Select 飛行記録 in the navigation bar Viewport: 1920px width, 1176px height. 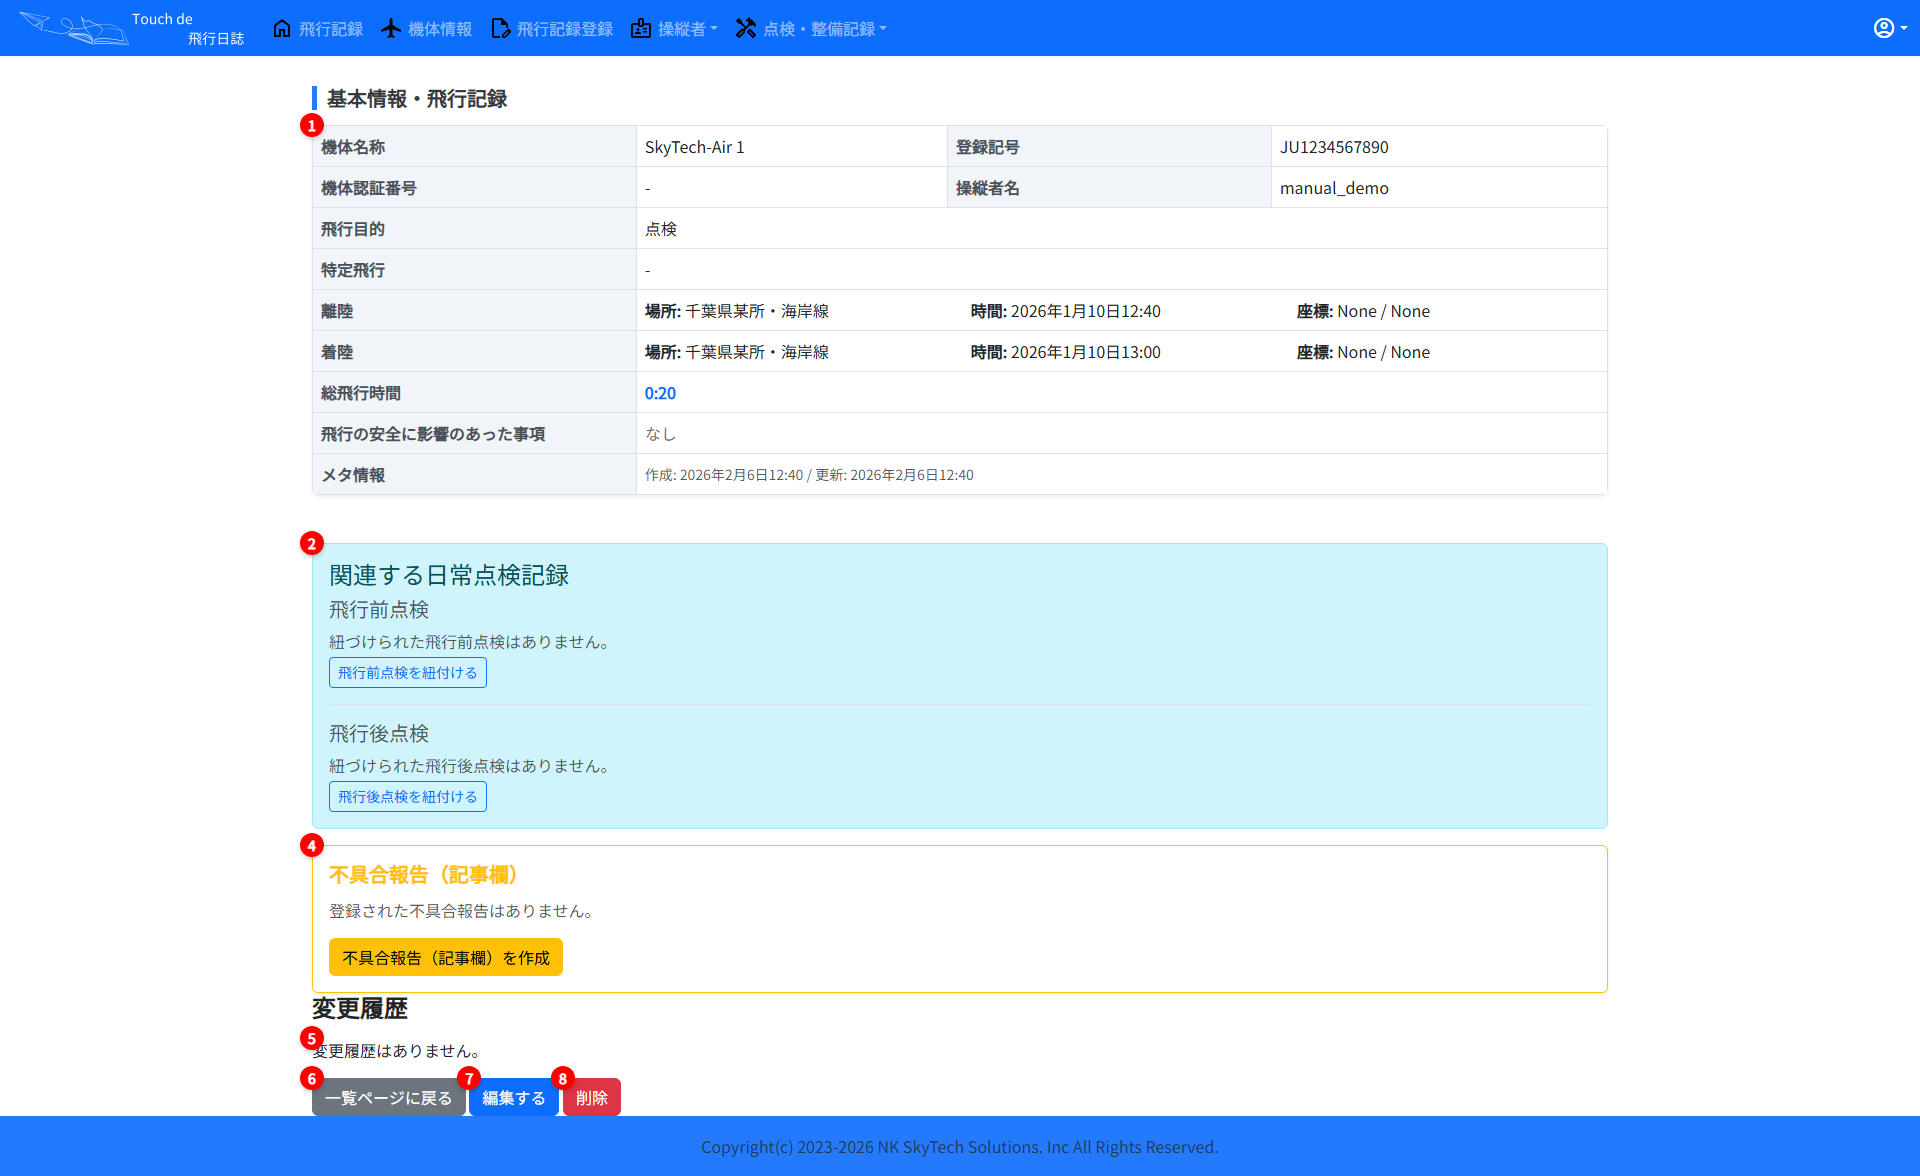click(x=330, y=28)
